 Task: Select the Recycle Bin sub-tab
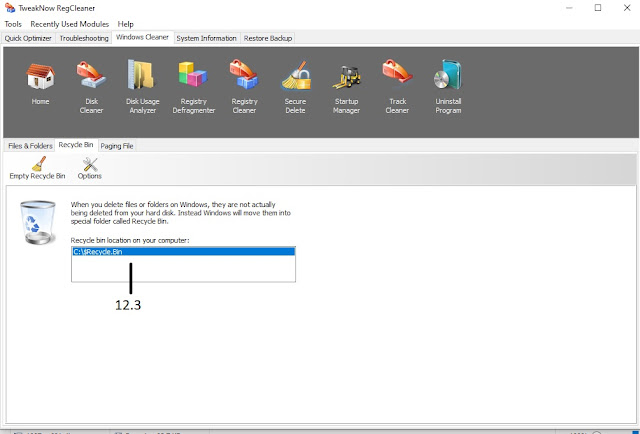click(76, 145)
